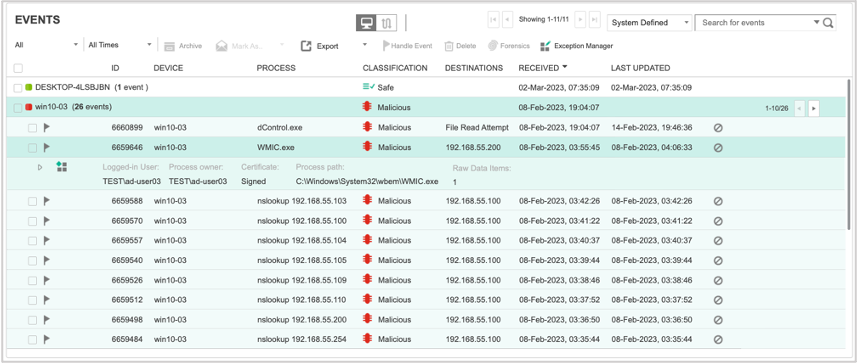Click the Mark As envelope icon

point(222,46)
